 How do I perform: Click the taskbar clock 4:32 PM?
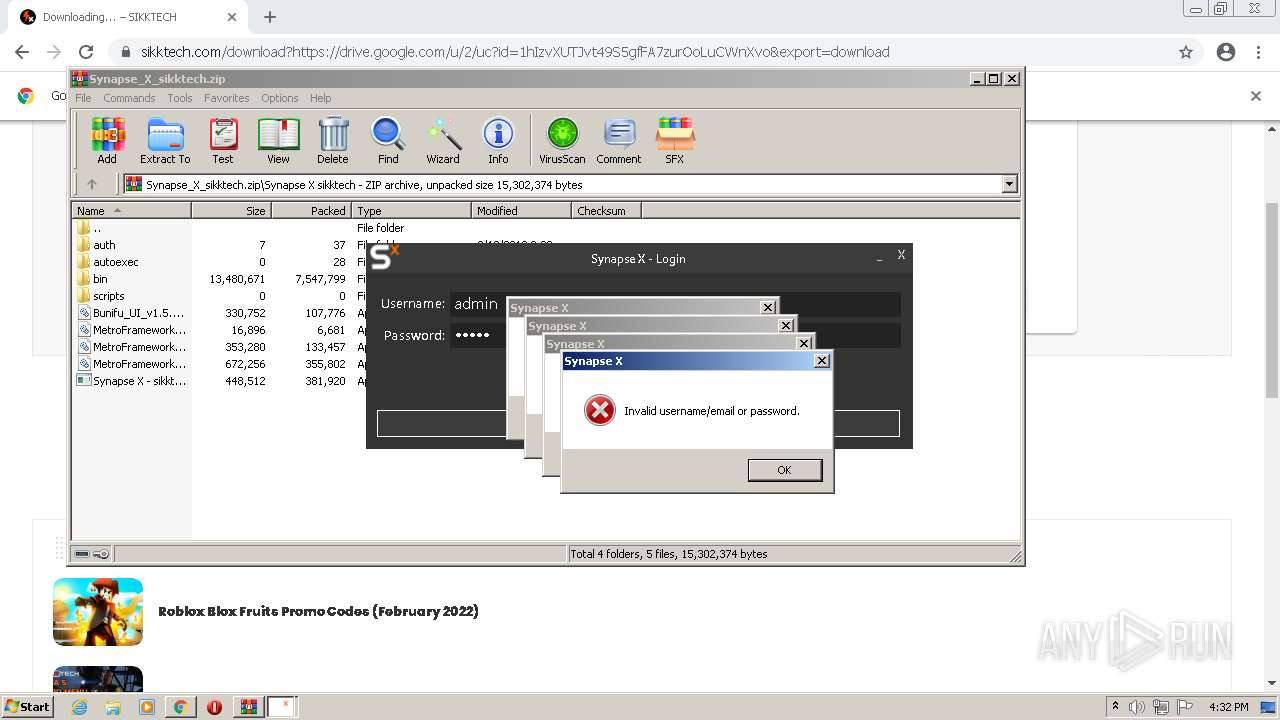coord(1228,707)
